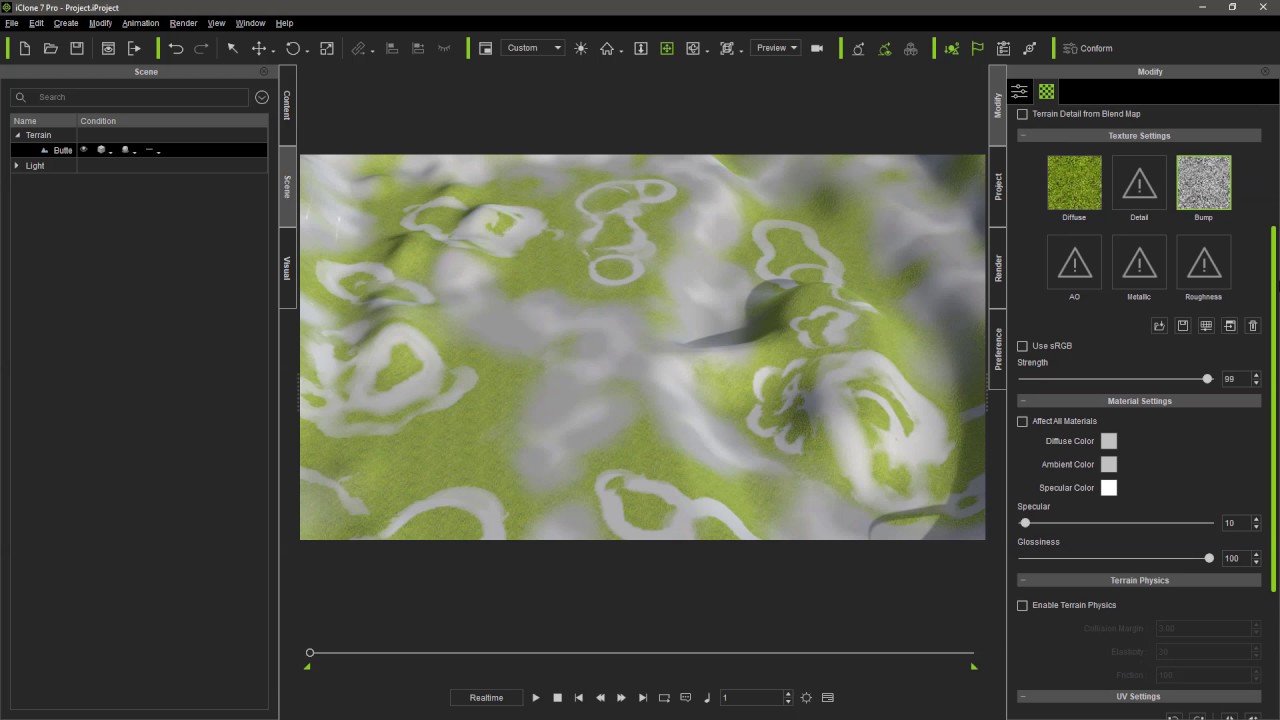Open the Render menu
This screenshot has width=1280, height=720.
tap(184, 23)
